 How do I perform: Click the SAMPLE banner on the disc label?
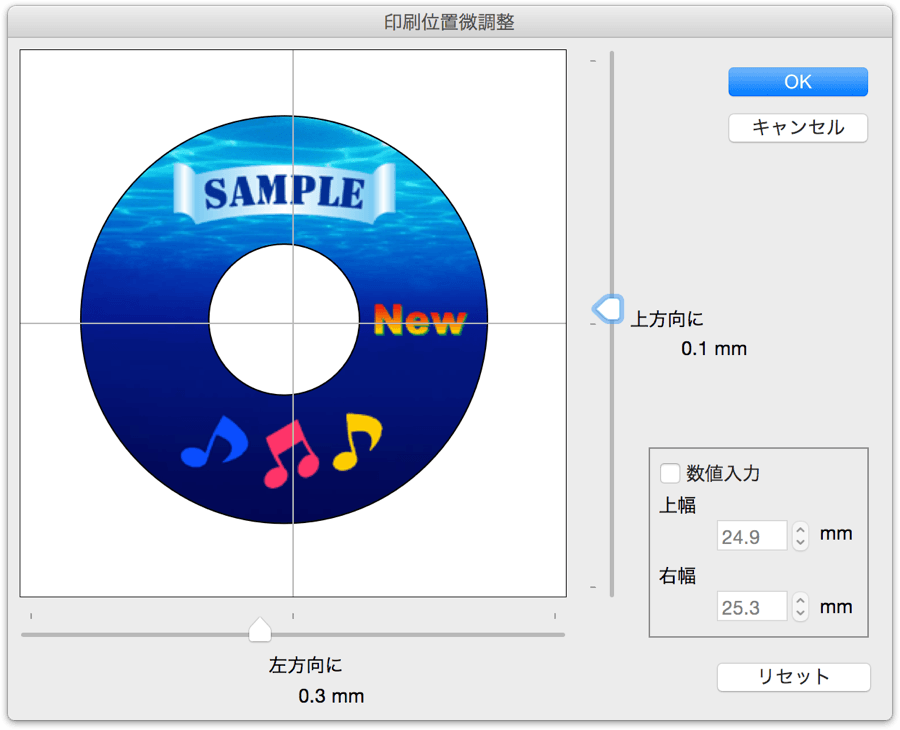(x=284, y=193)
